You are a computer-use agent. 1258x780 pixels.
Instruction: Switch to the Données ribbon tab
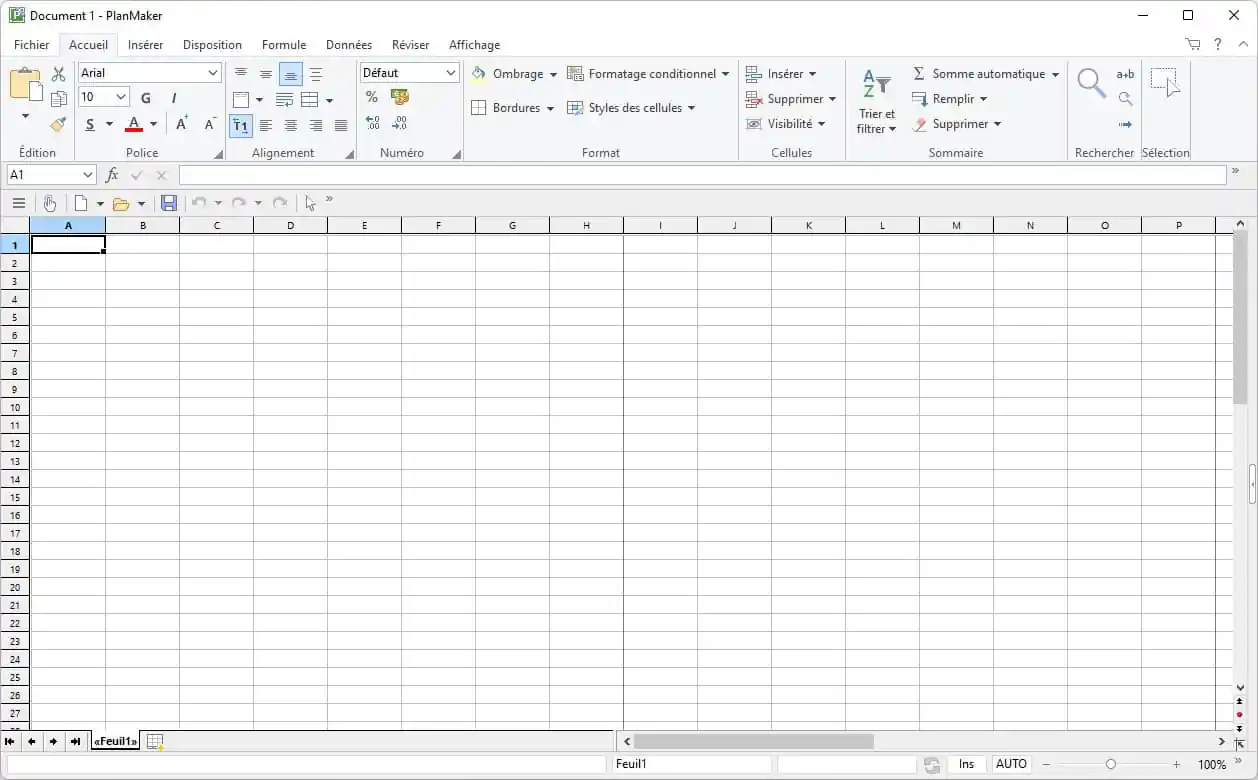pyautogui.click(x=349, y=45)
